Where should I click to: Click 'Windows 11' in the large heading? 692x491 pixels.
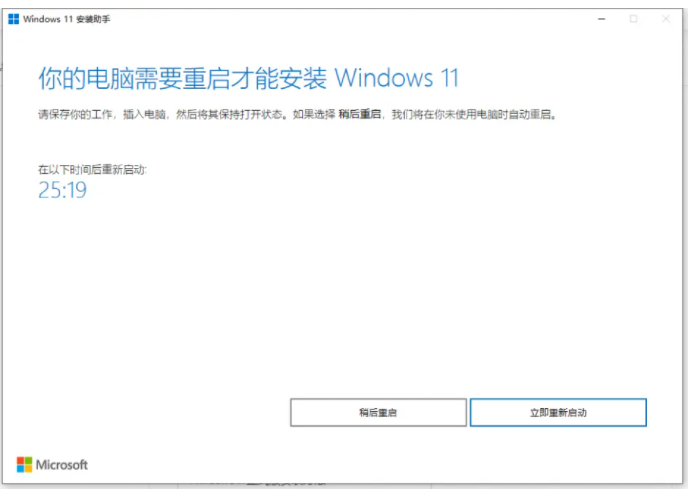click(x=397, y=79)
